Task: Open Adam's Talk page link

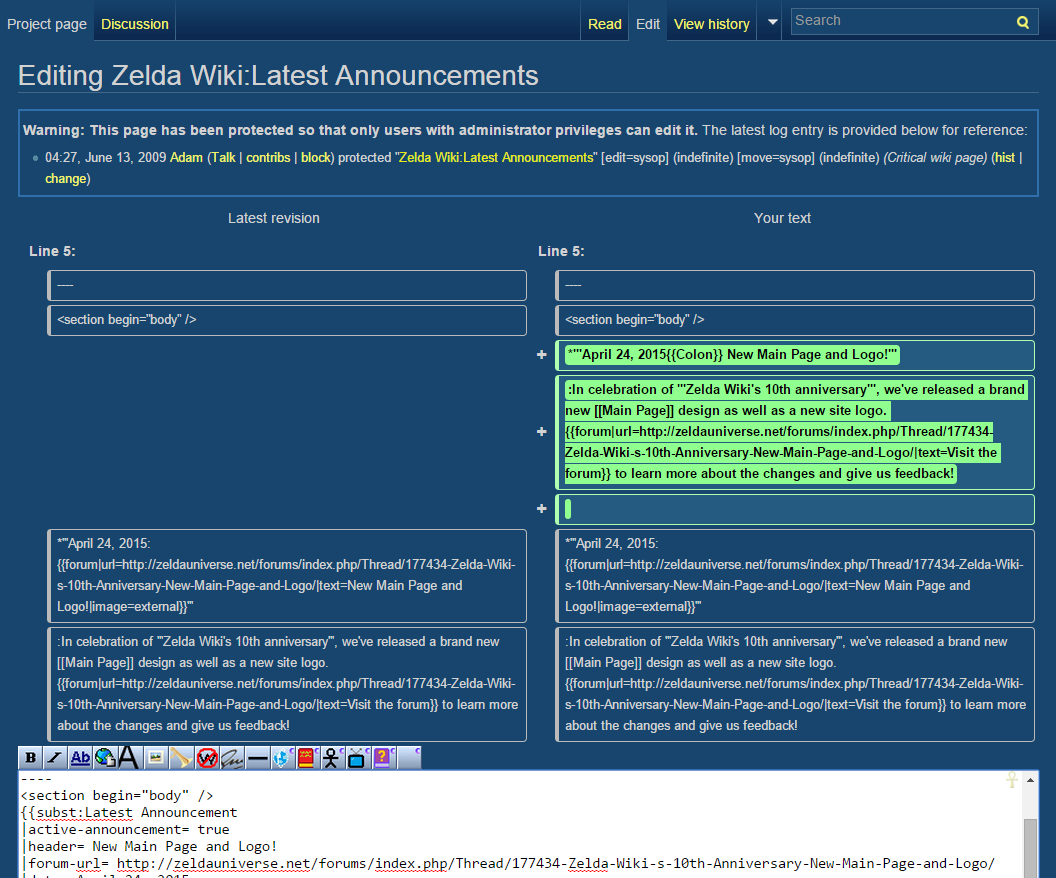Action: click(x=223, y=158)
